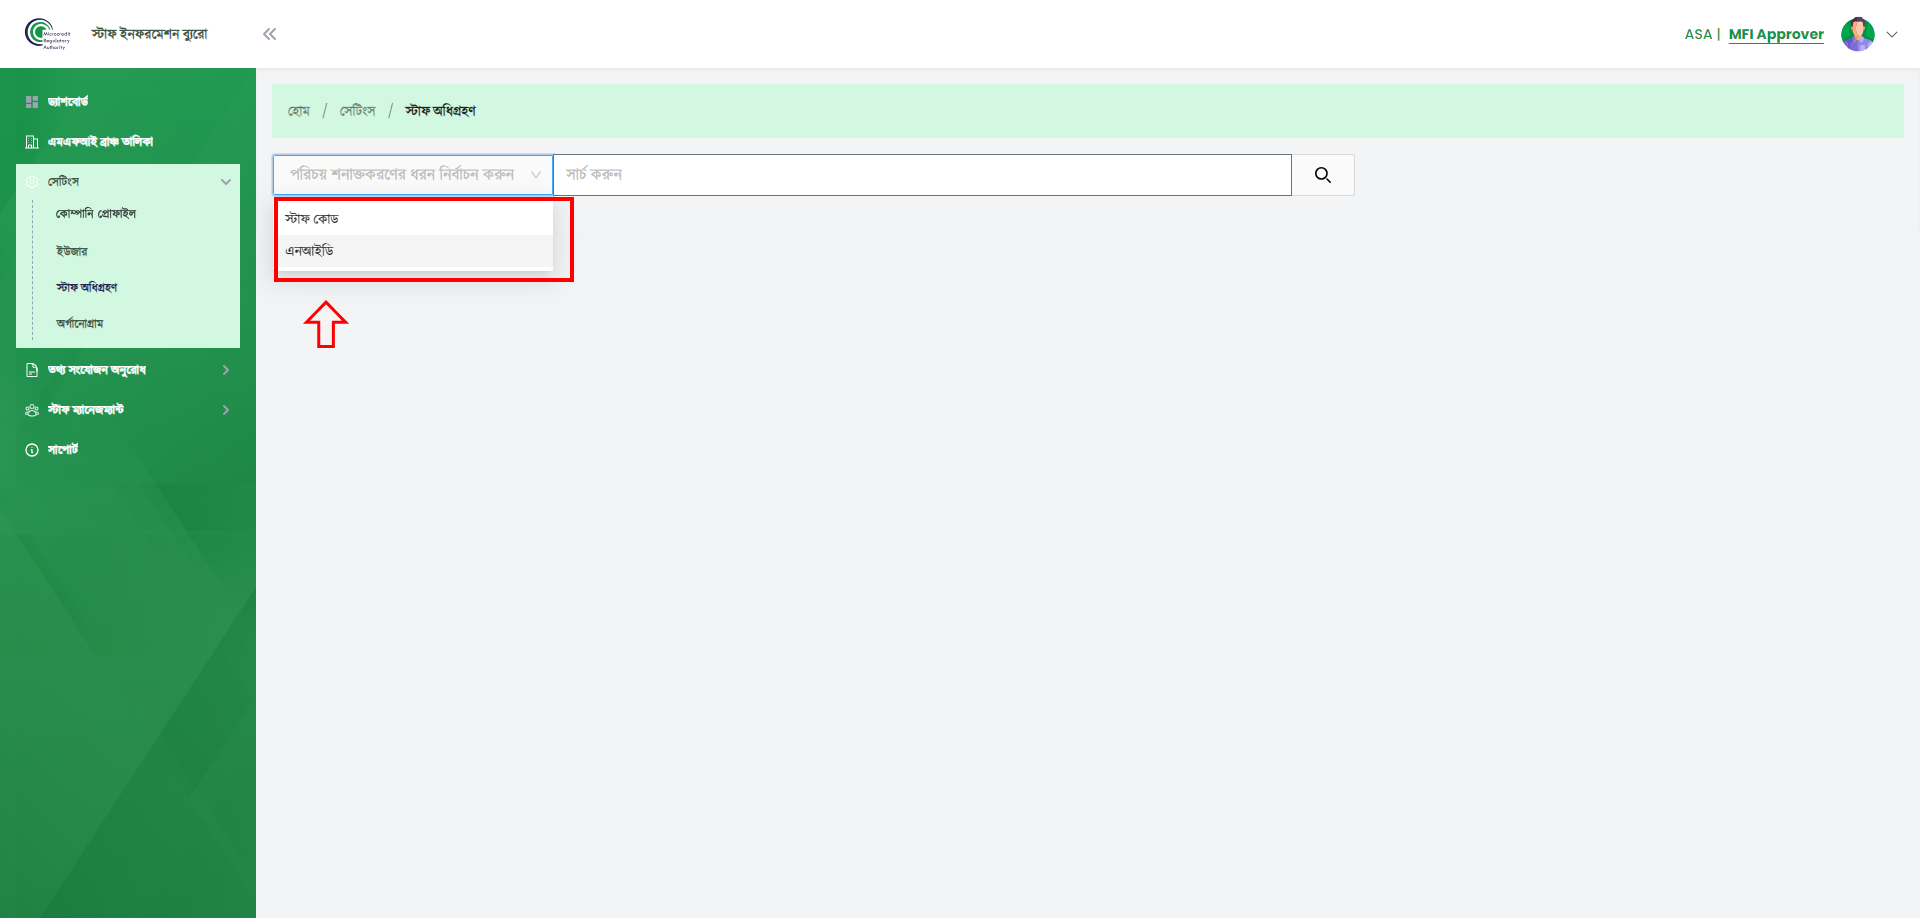Open profile menu arrow beside avatar

coord(1892,34)
